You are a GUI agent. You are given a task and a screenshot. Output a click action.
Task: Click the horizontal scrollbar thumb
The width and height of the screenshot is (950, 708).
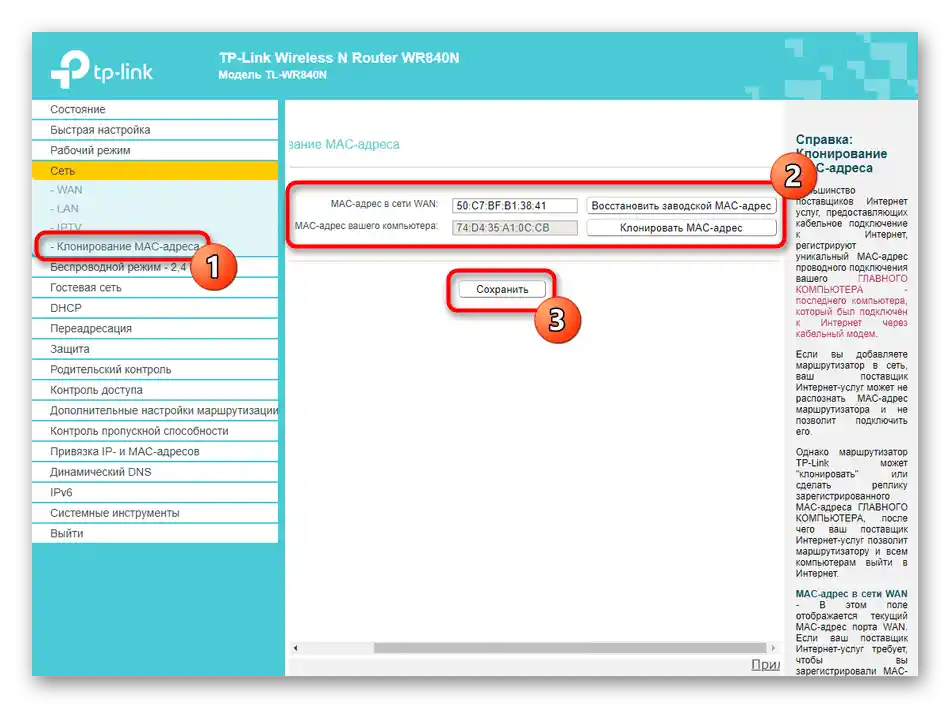point(570,648)
